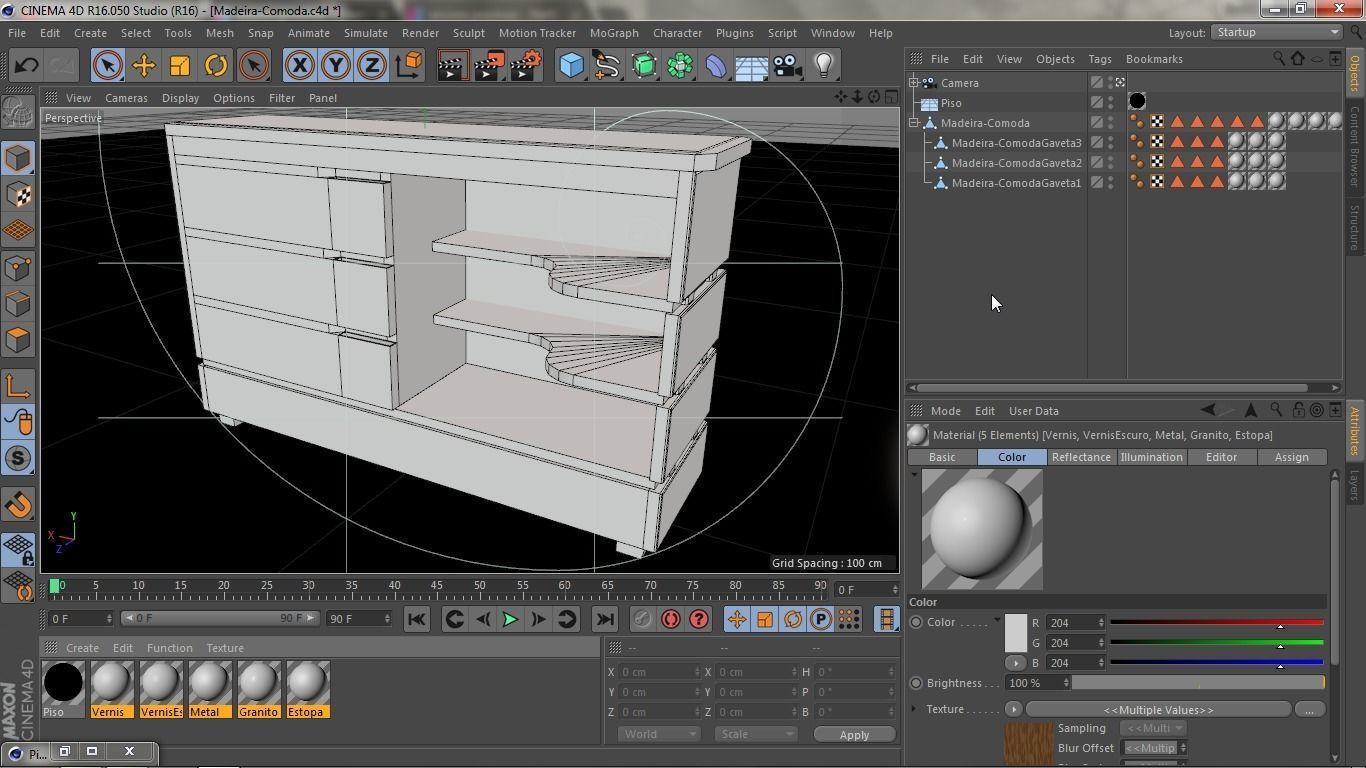
Task: Click the camera object icon
Action: [788, 66]
